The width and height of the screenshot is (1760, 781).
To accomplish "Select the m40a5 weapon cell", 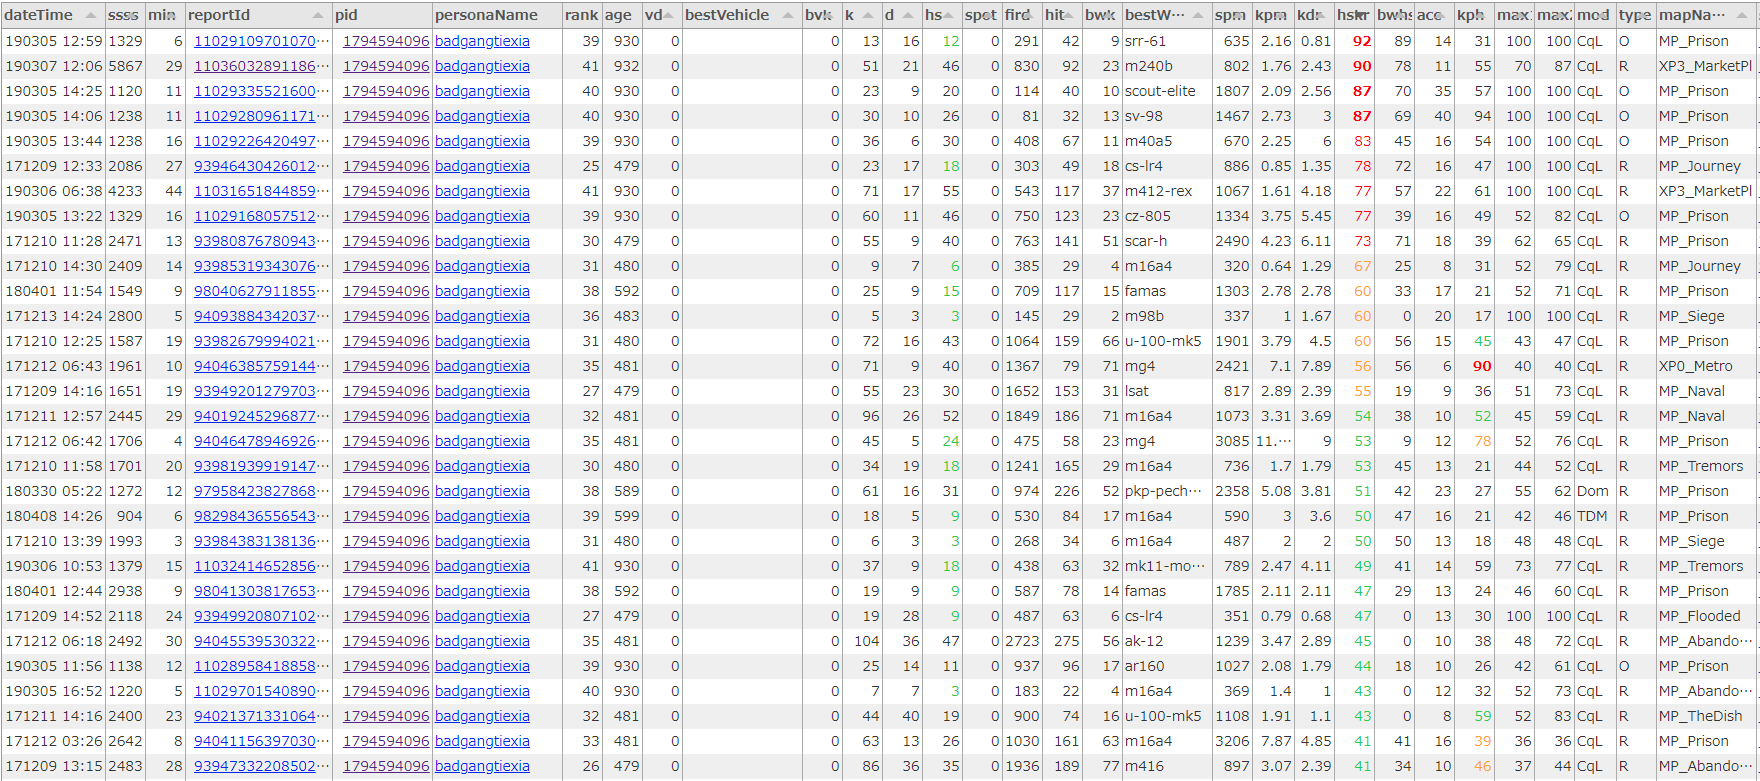I will coord(1167,141).
